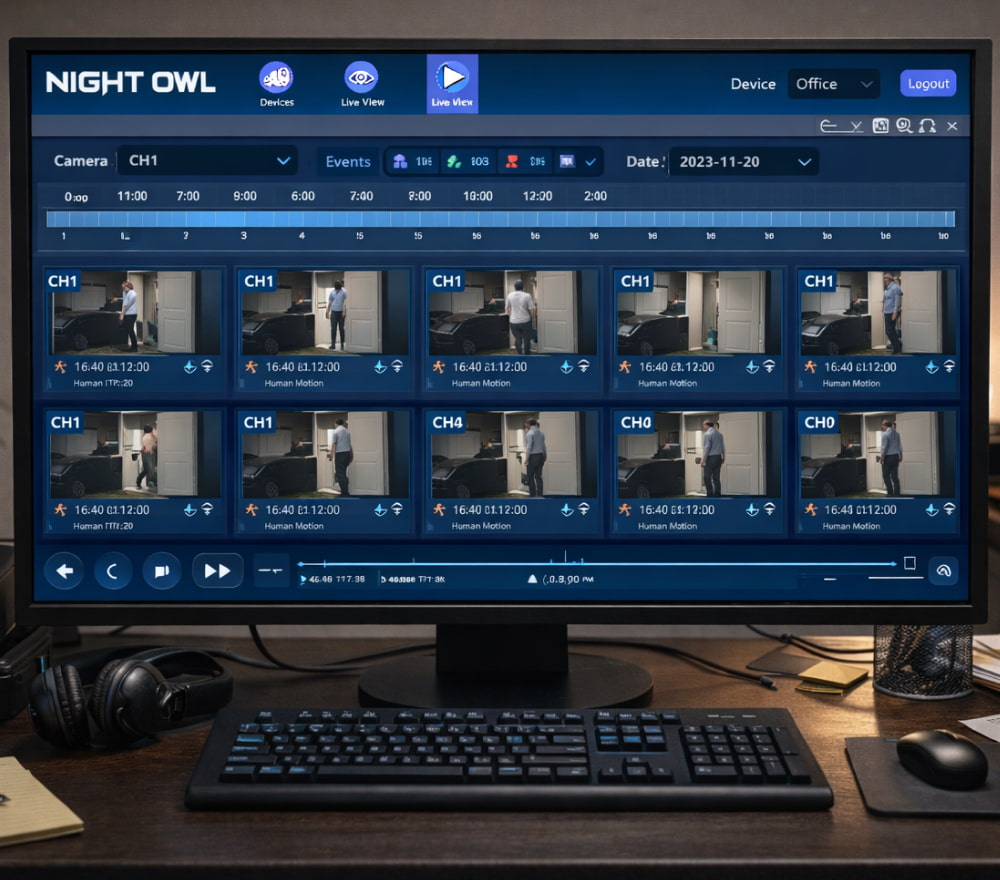Open the Camera CH1 dropdown
Viewport: 1000px width, 880px height.
click(207, 160)
